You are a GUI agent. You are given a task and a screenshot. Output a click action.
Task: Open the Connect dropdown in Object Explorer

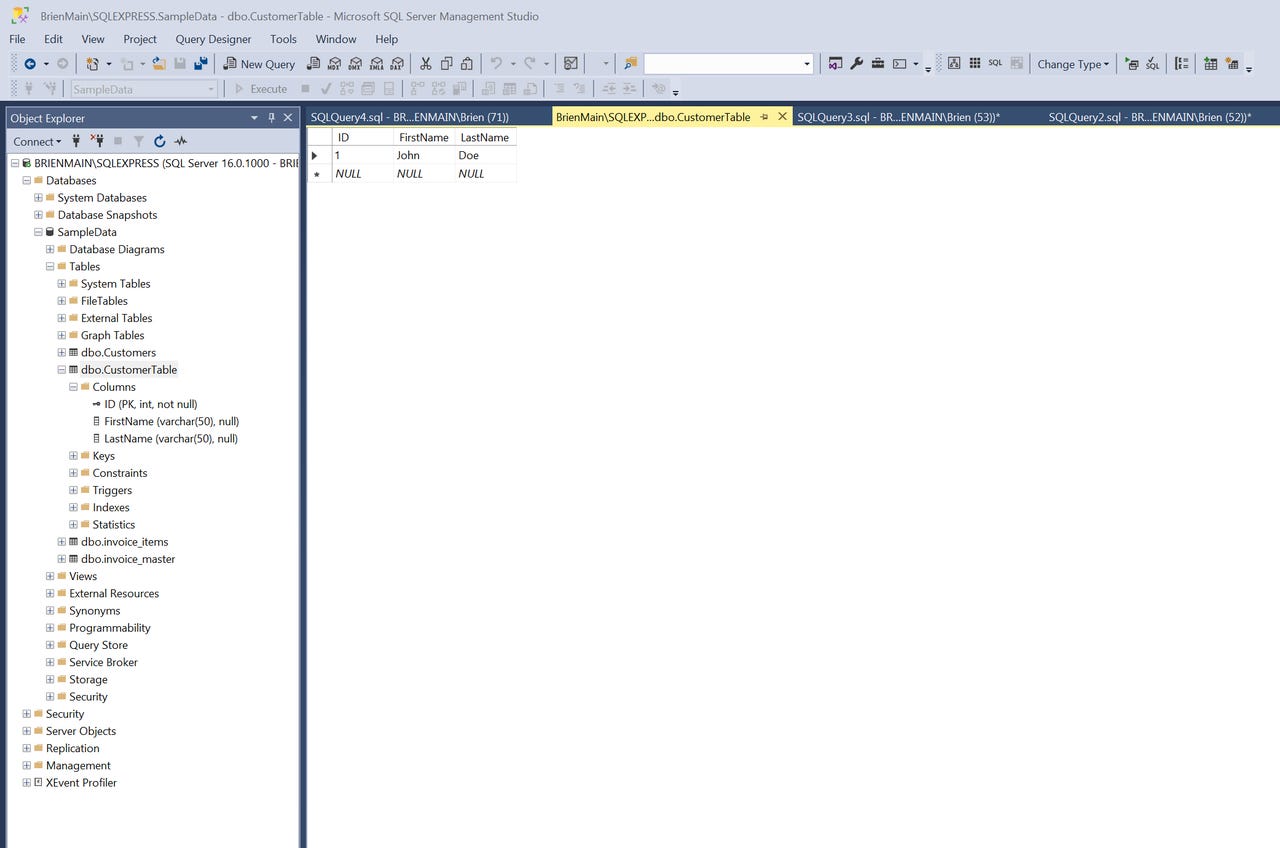point(37,141)
